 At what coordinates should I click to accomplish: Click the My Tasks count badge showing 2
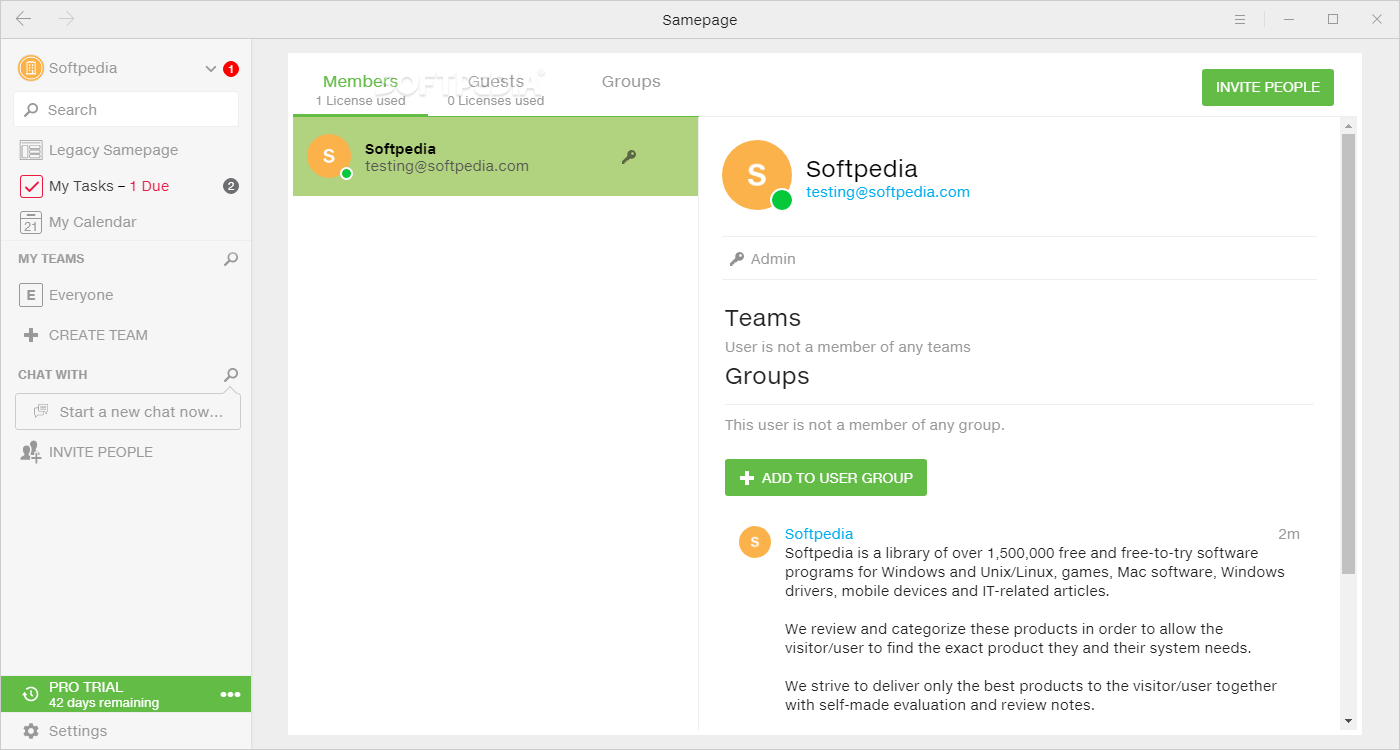pos(231,186)
